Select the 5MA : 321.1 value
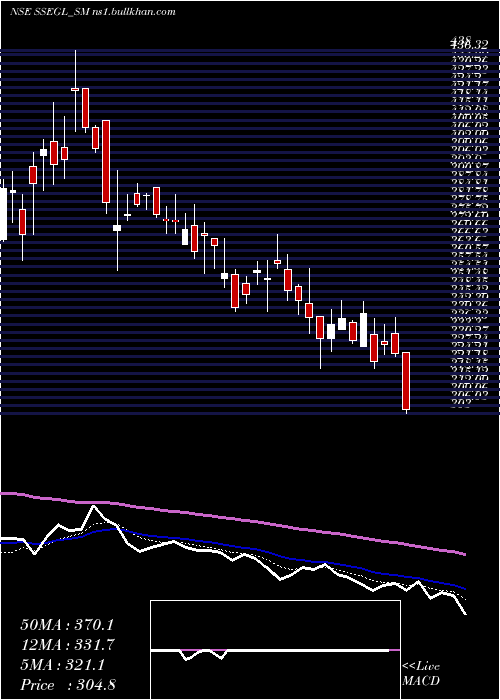Viewport: 500px width, 700px height. (x=63, y=665)
